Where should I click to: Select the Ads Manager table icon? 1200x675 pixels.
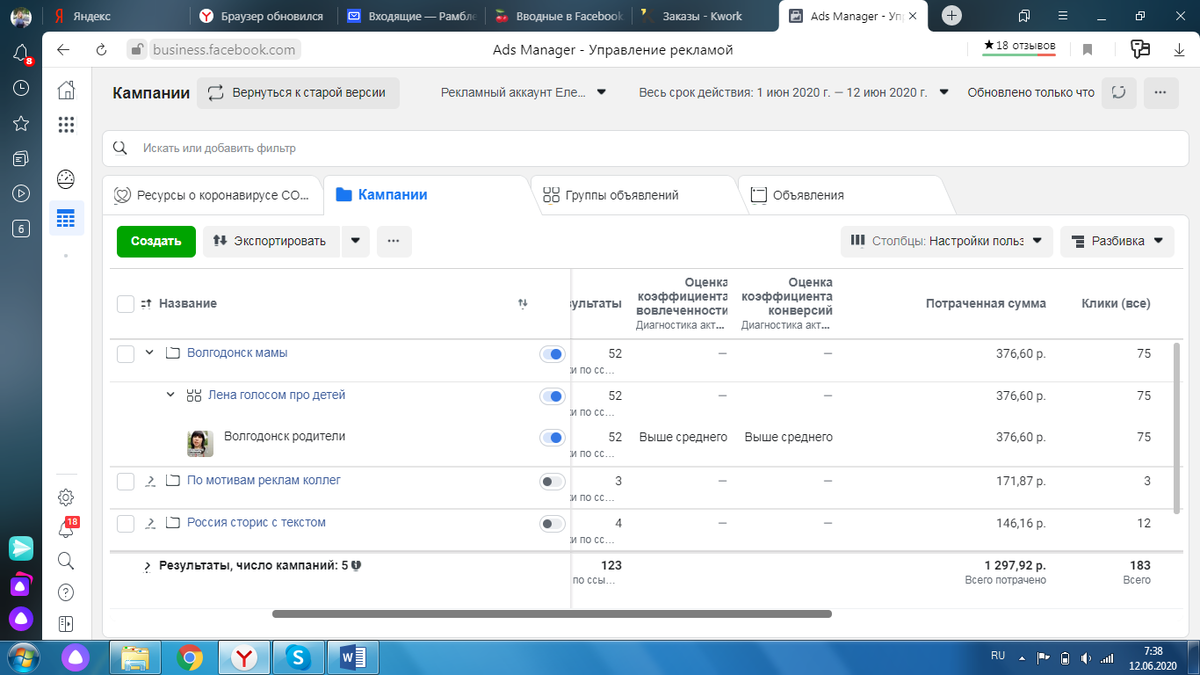coord(66,218)
